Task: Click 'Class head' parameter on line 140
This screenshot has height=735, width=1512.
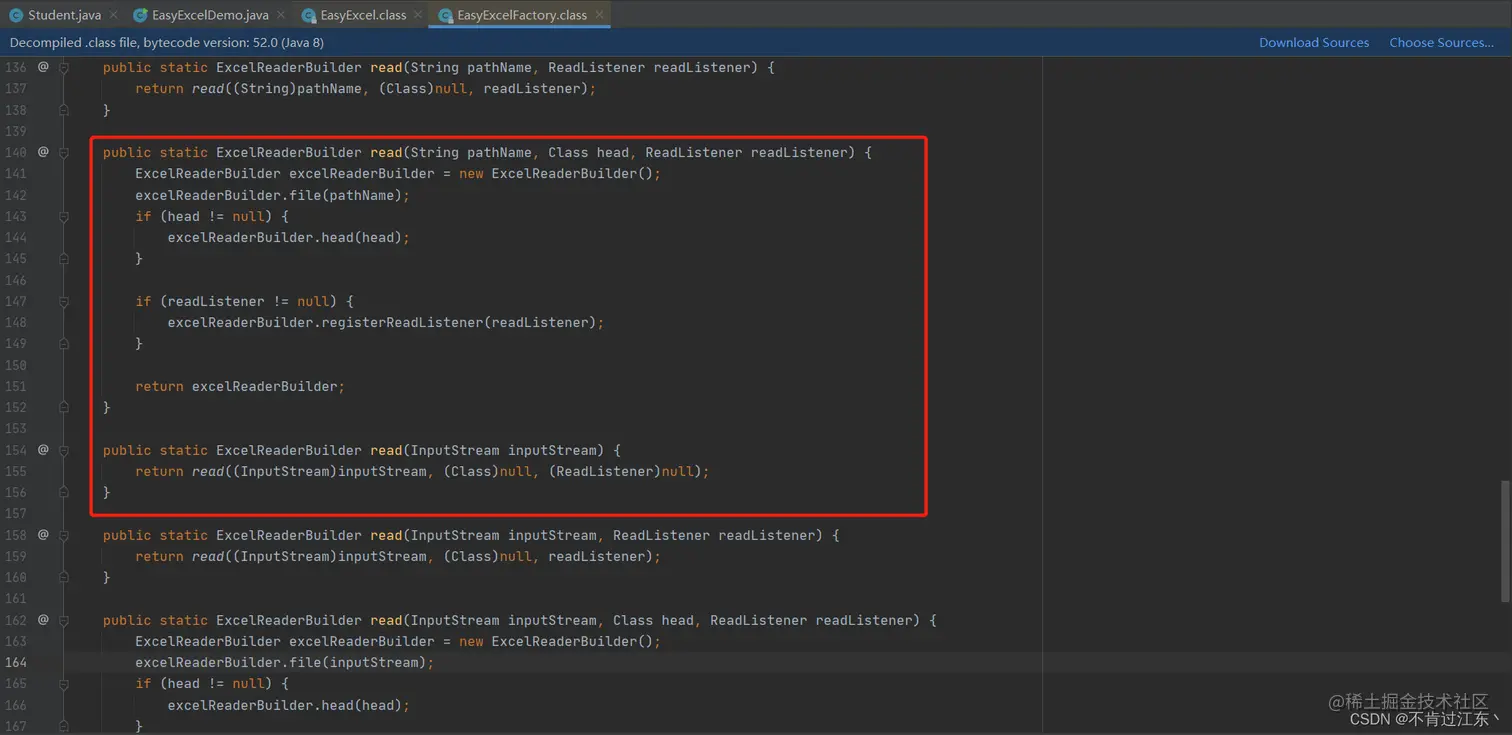Action: click(x=588, y=152)
